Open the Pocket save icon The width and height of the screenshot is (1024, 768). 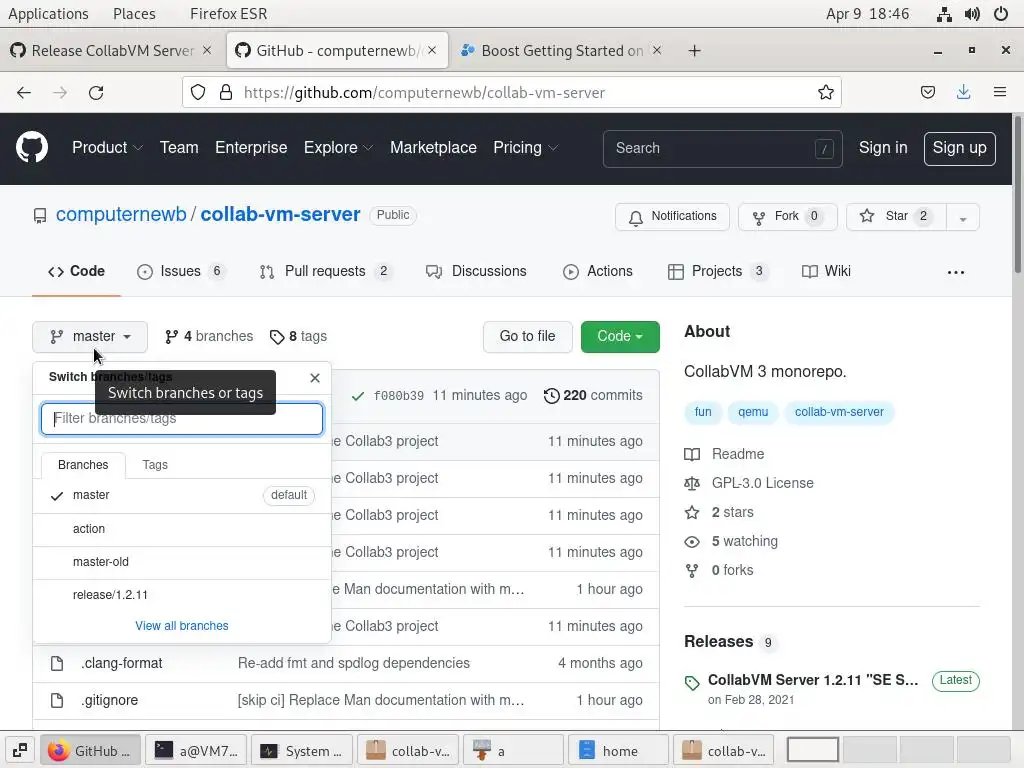[x=927, y=93]
